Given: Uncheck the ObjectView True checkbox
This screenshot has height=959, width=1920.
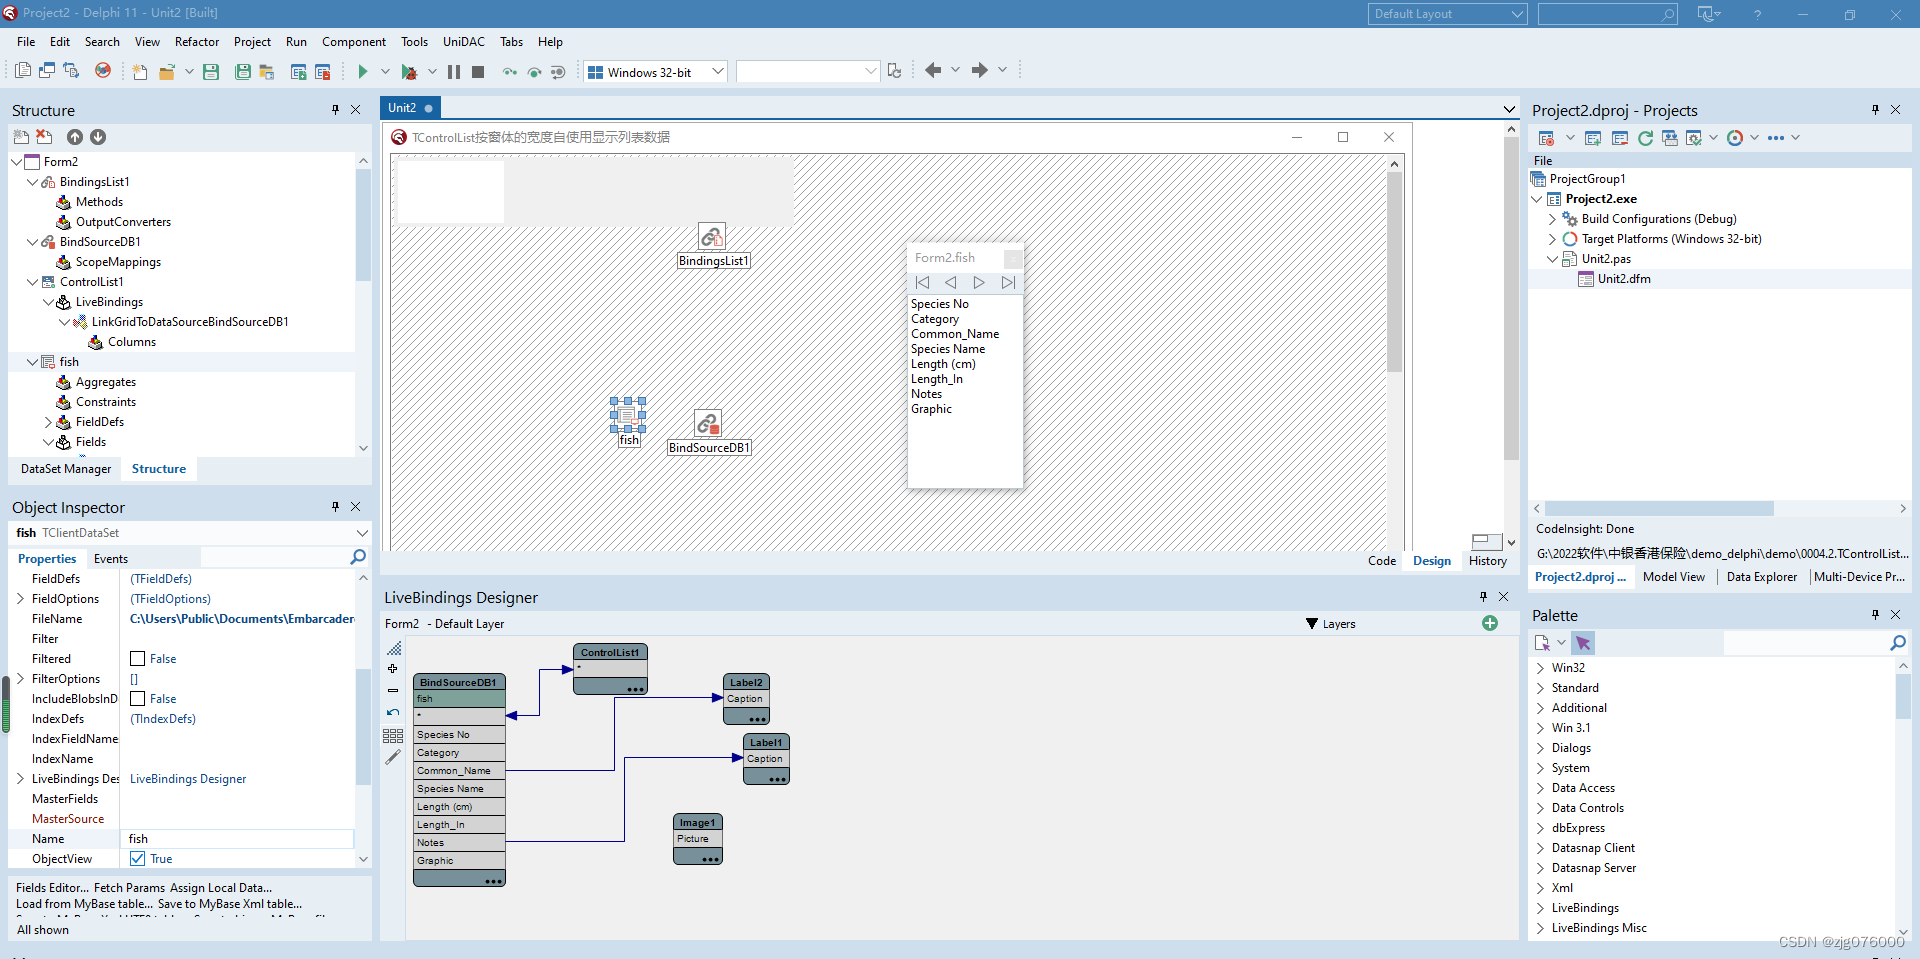Looking at the screenshot, I should coord(138,859).
